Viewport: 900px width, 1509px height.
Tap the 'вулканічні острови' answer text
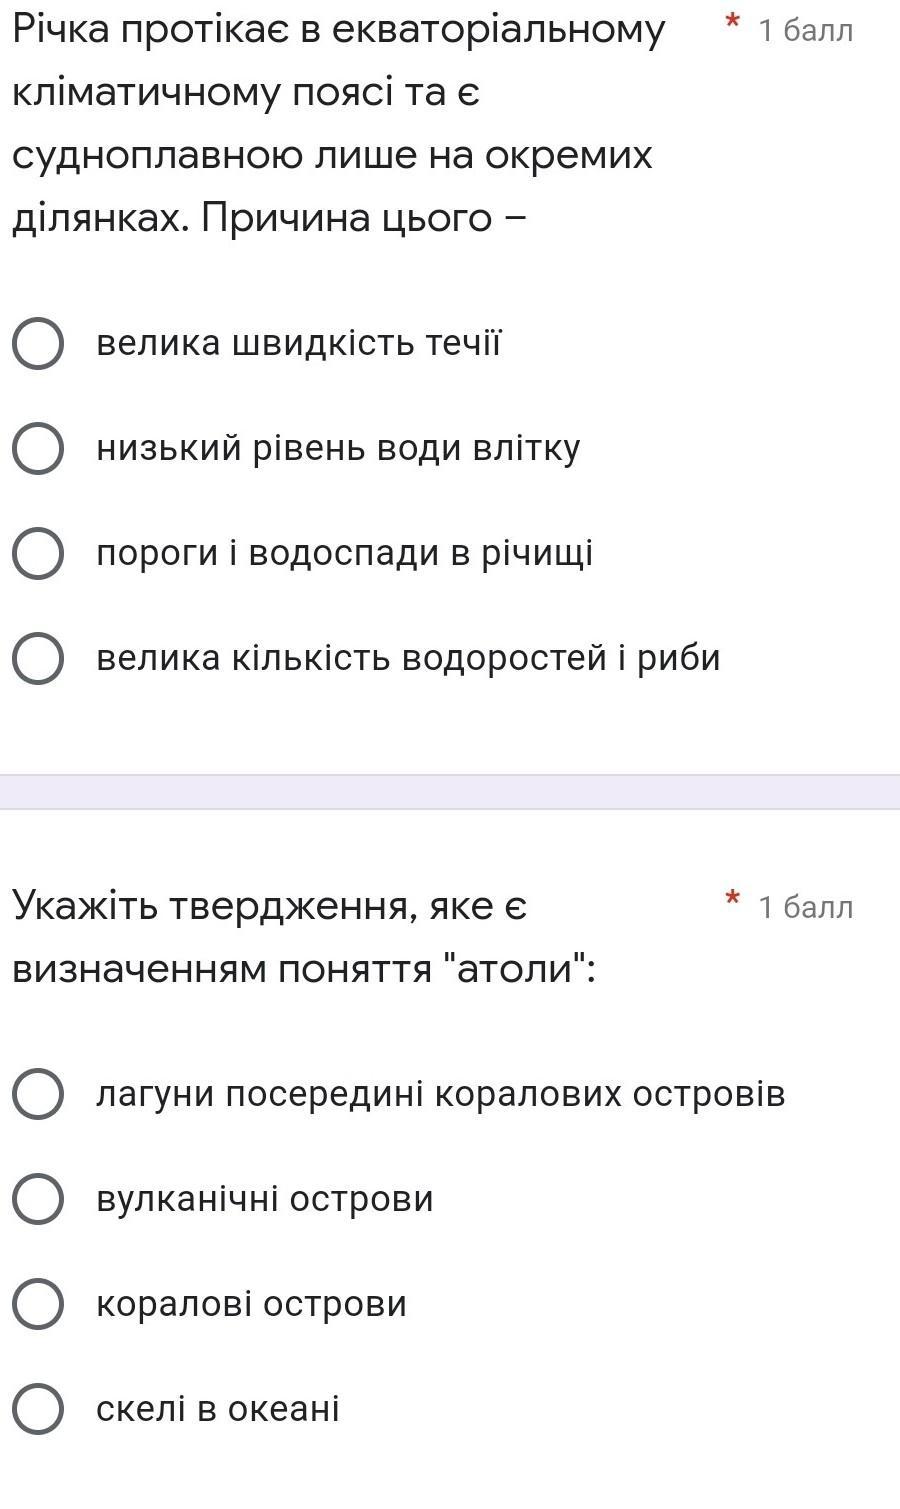265,1199
